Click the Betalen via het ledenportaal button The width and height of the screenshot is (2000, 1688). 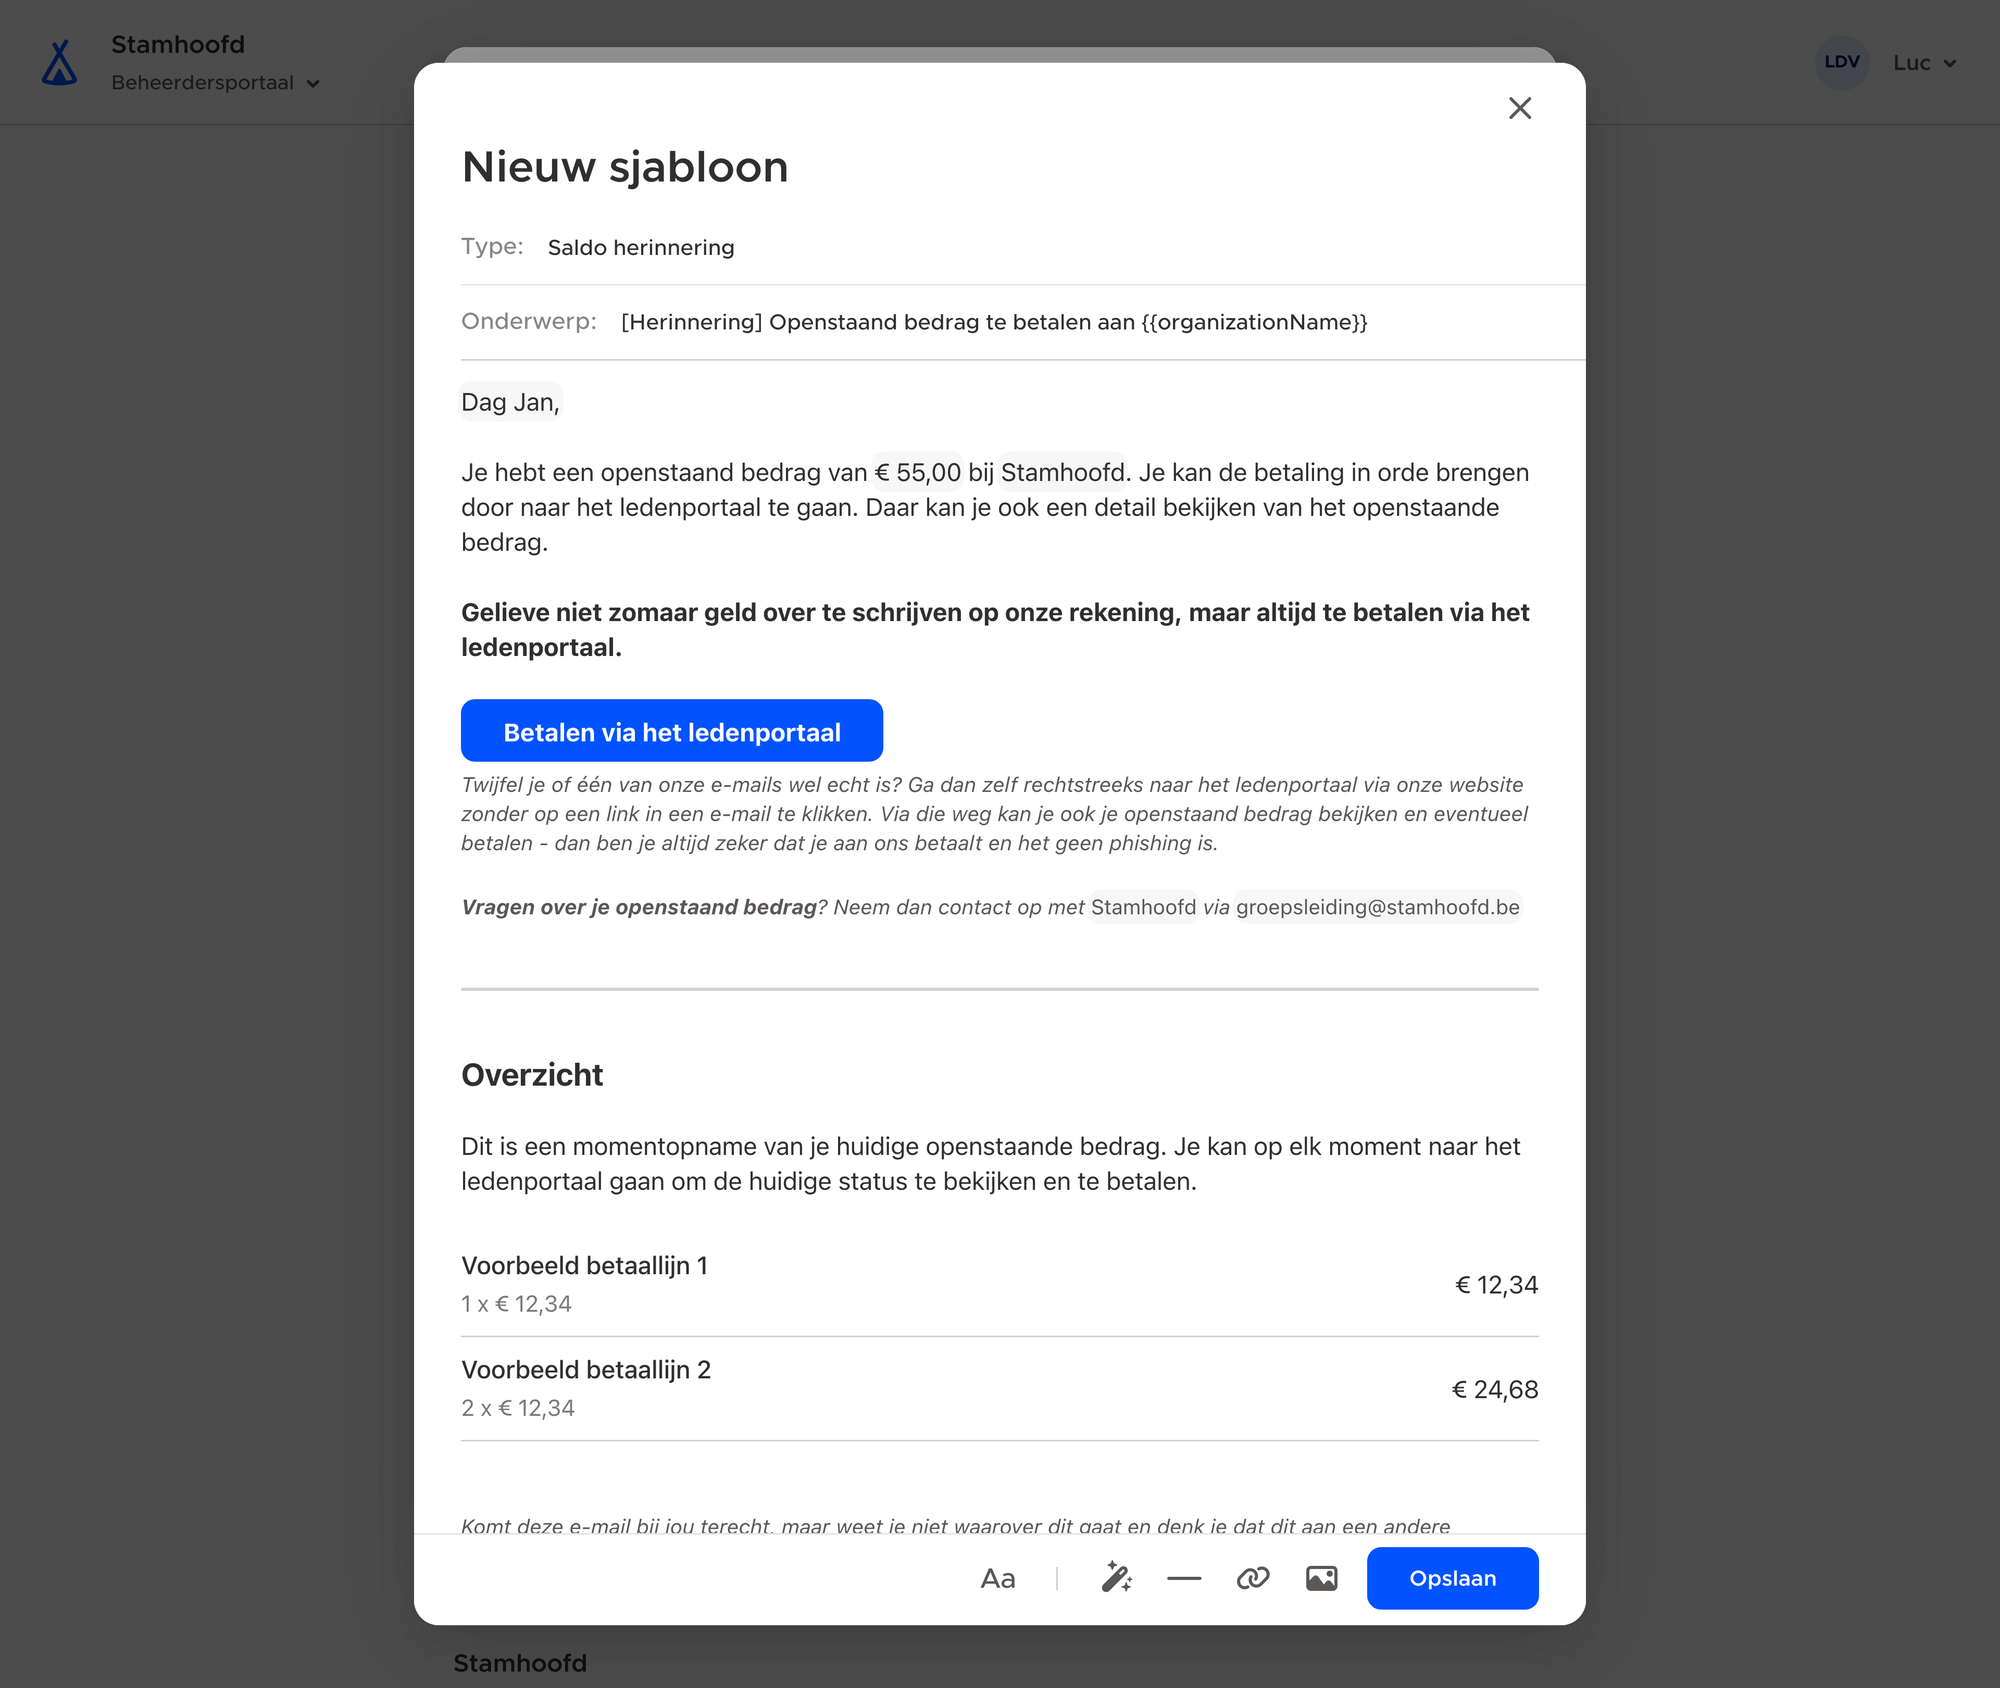tap(672, 731)
